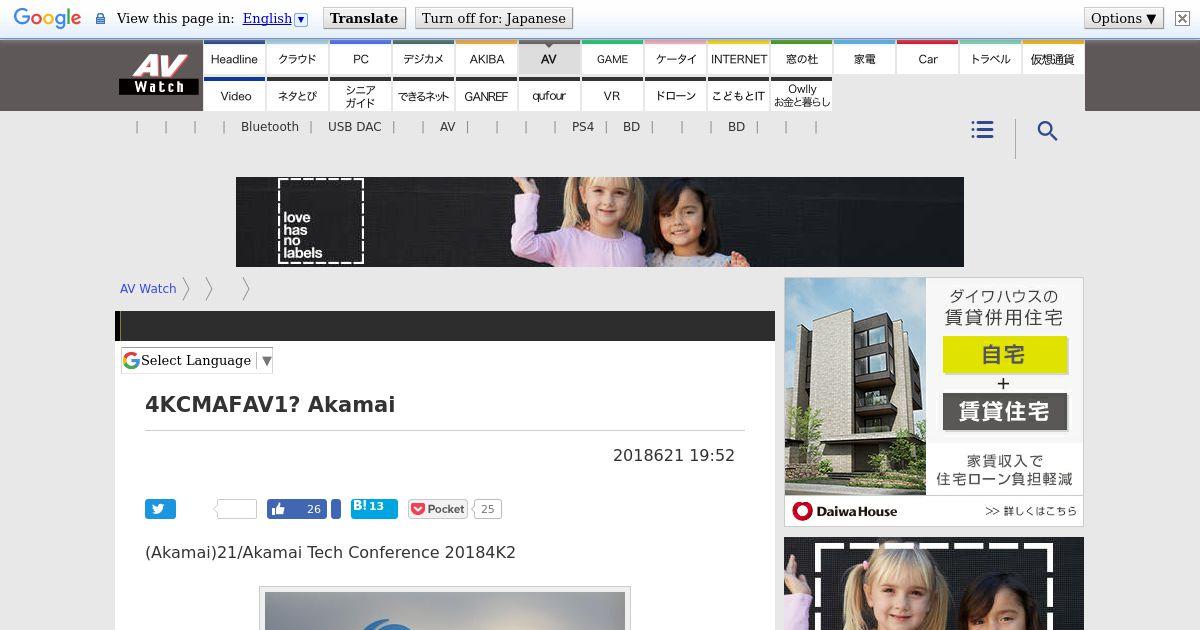Click Turn off for: Japanese button

(x=494, y=18)
